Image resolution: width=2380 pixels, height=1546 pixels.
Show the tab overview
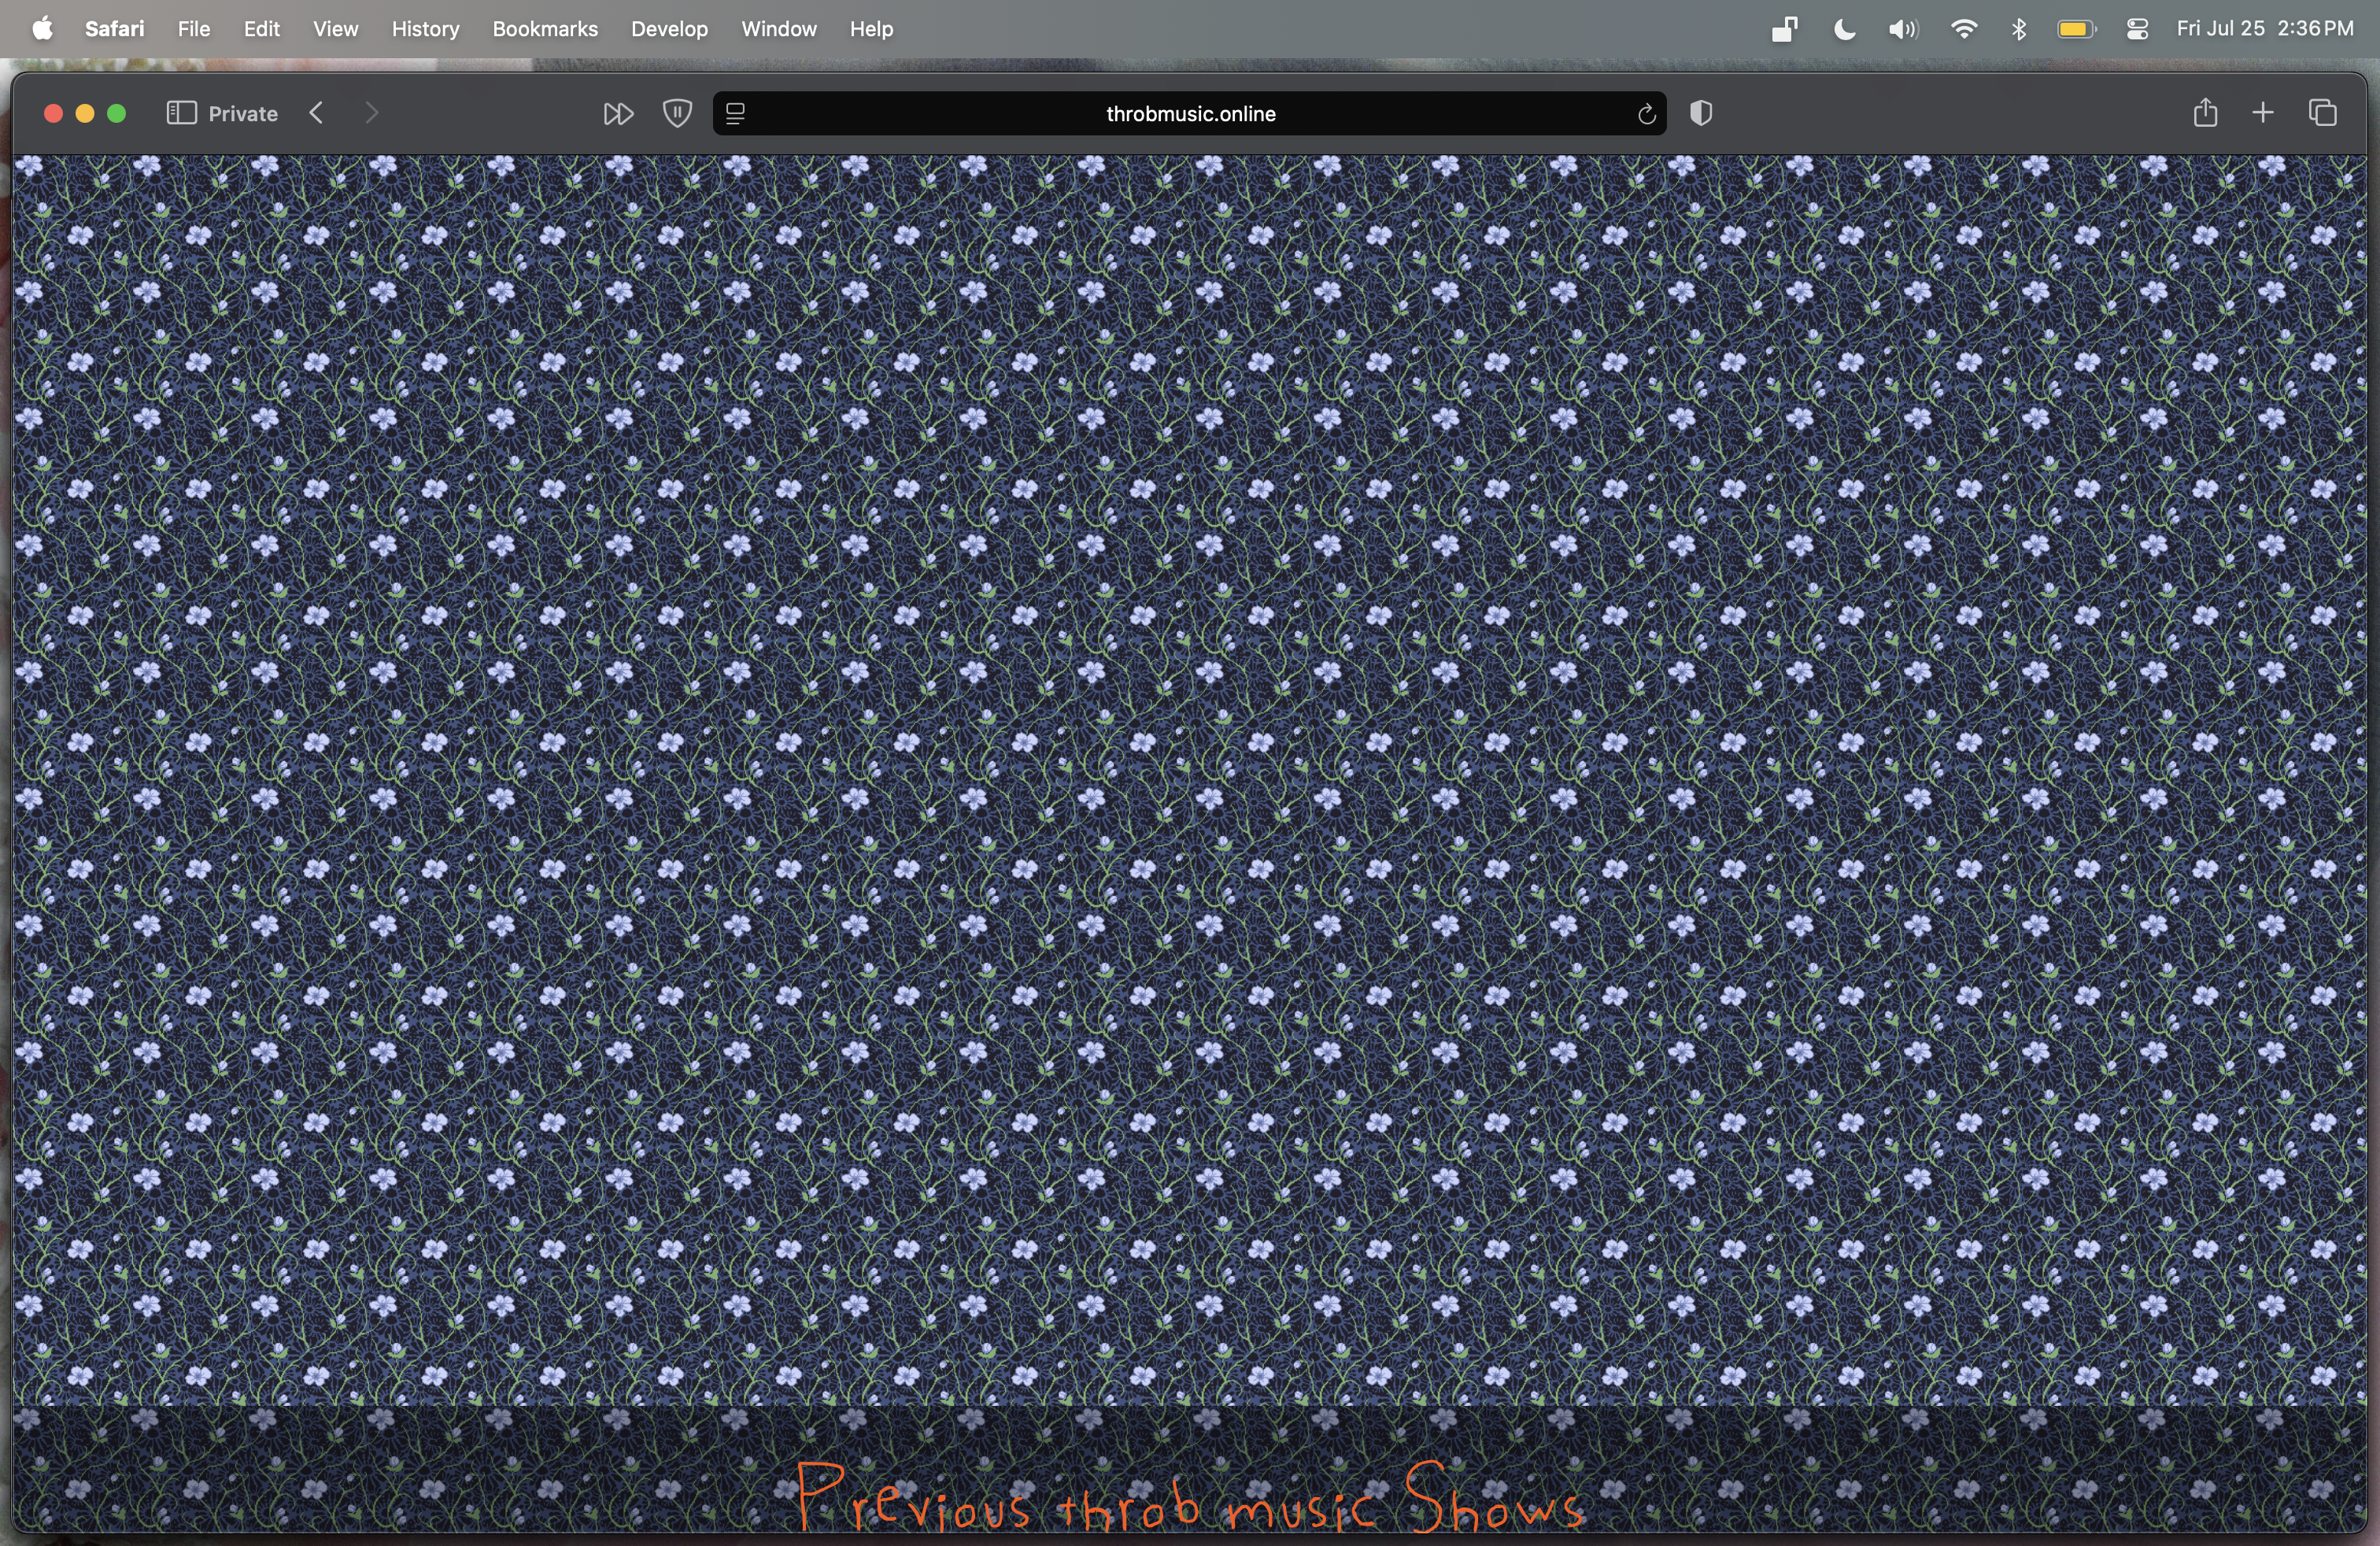click(2322, 113)
